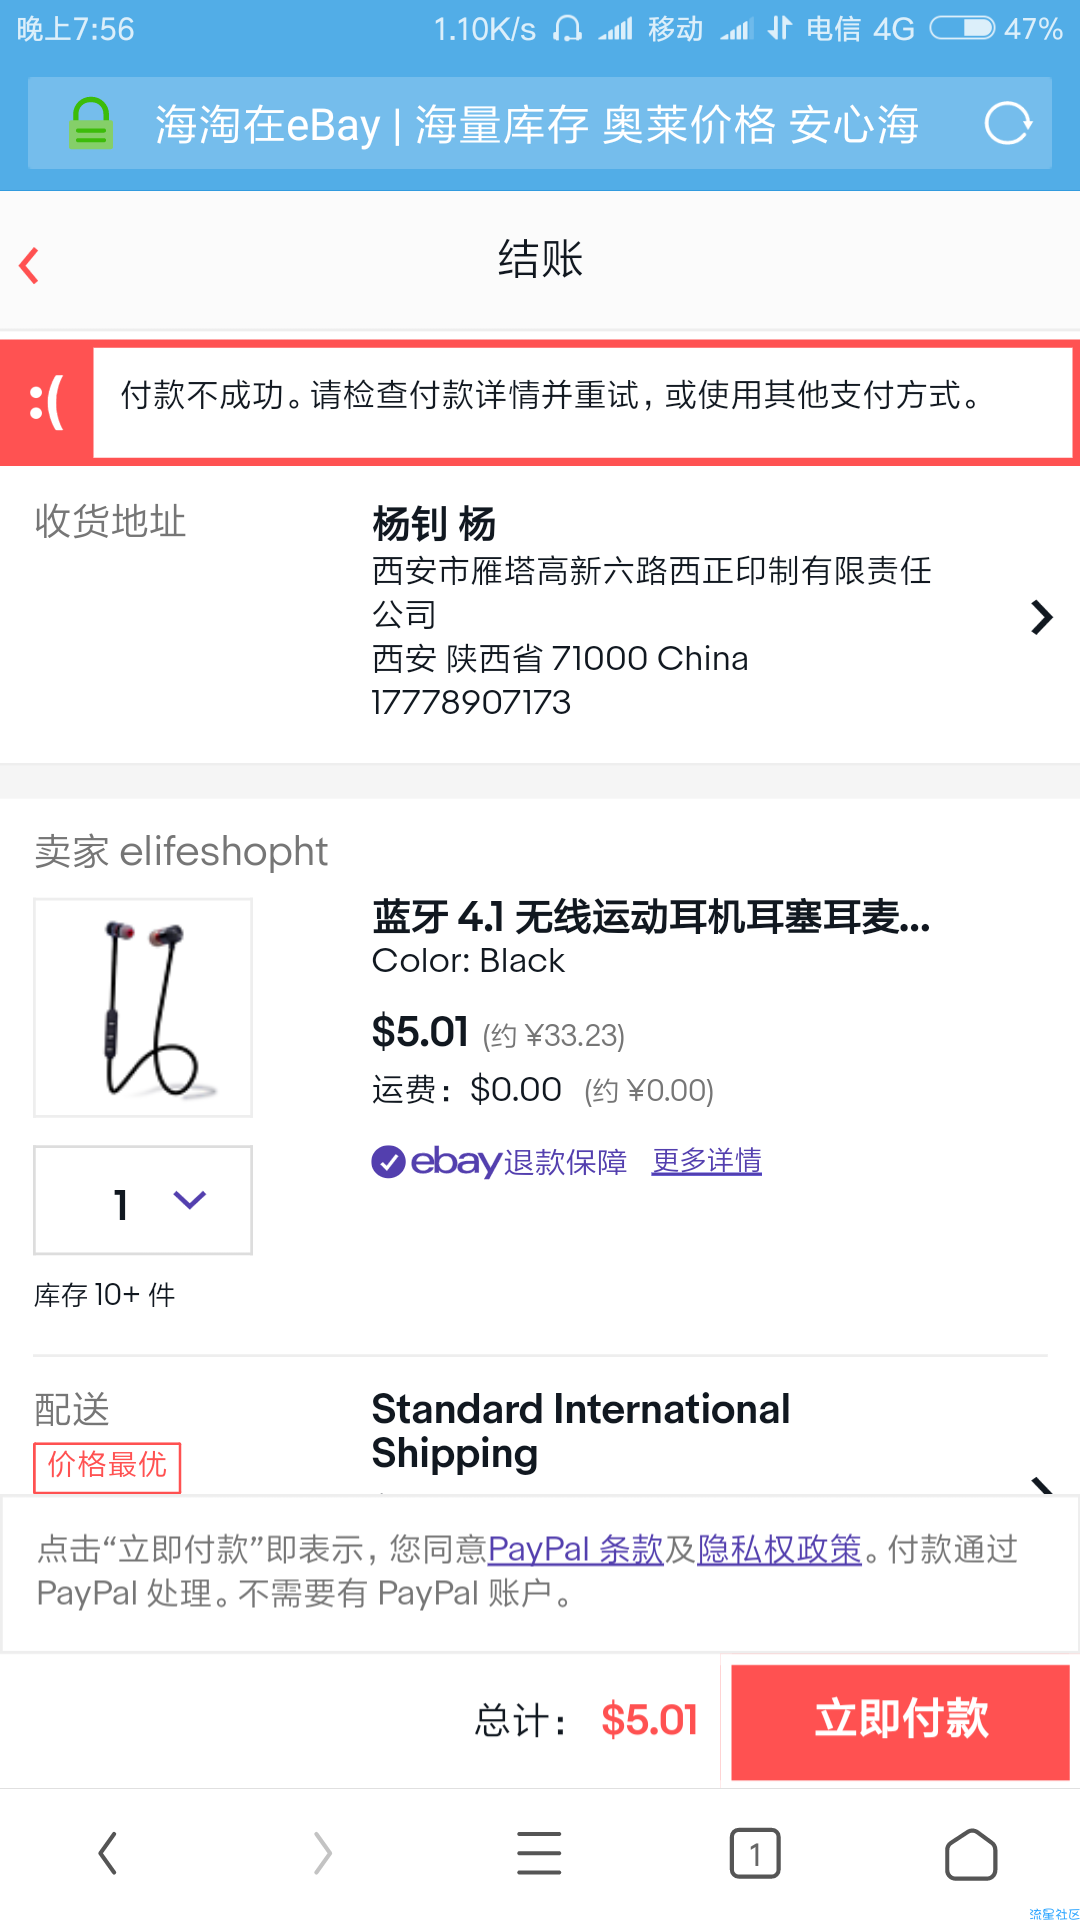
Task: Open the quantity dropdown showing 1
Action: [x=143, y=1200]
